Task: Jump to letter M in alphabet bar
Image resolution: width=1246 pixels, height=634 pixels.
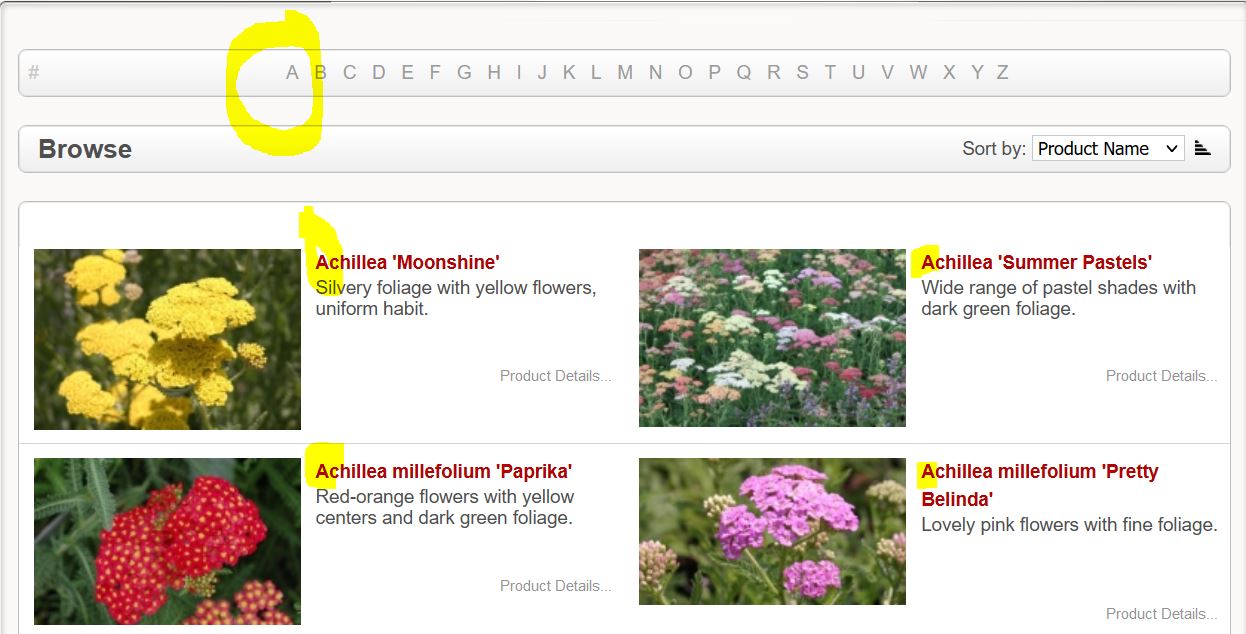Action: point(625,72)
